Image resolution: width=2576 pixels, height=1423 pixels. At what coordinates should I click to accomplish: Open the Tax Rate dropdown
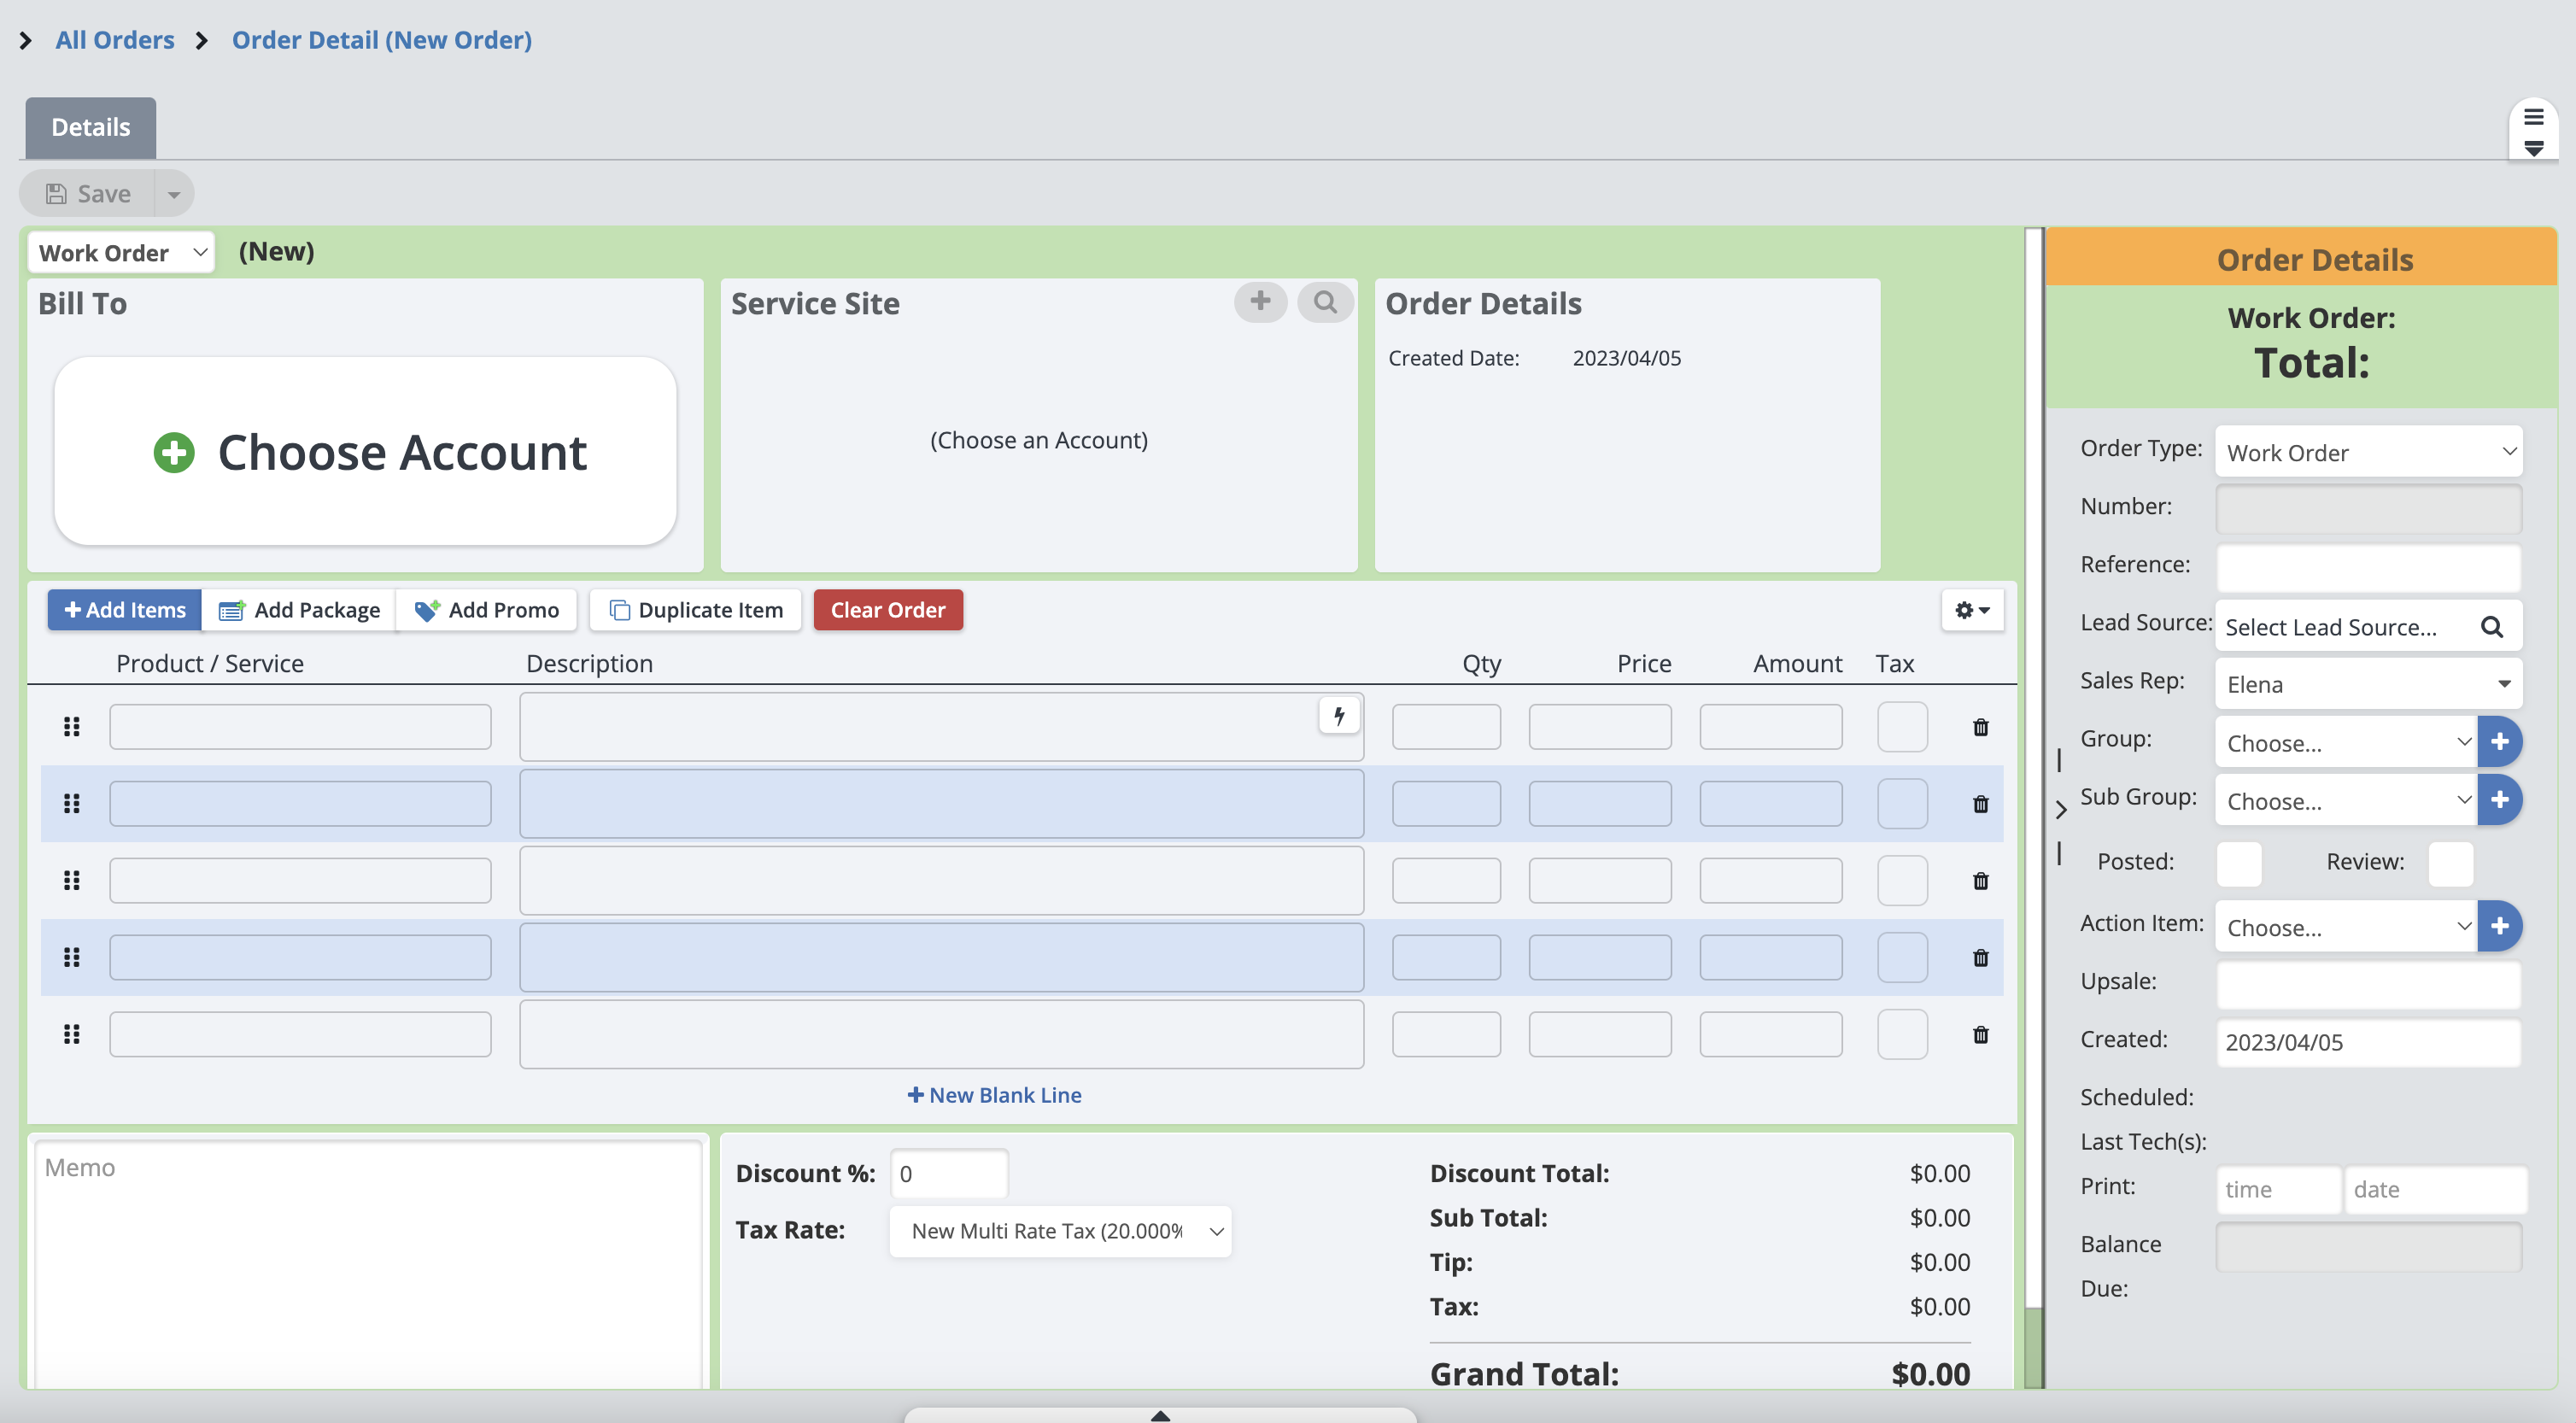[1060, 1231]
